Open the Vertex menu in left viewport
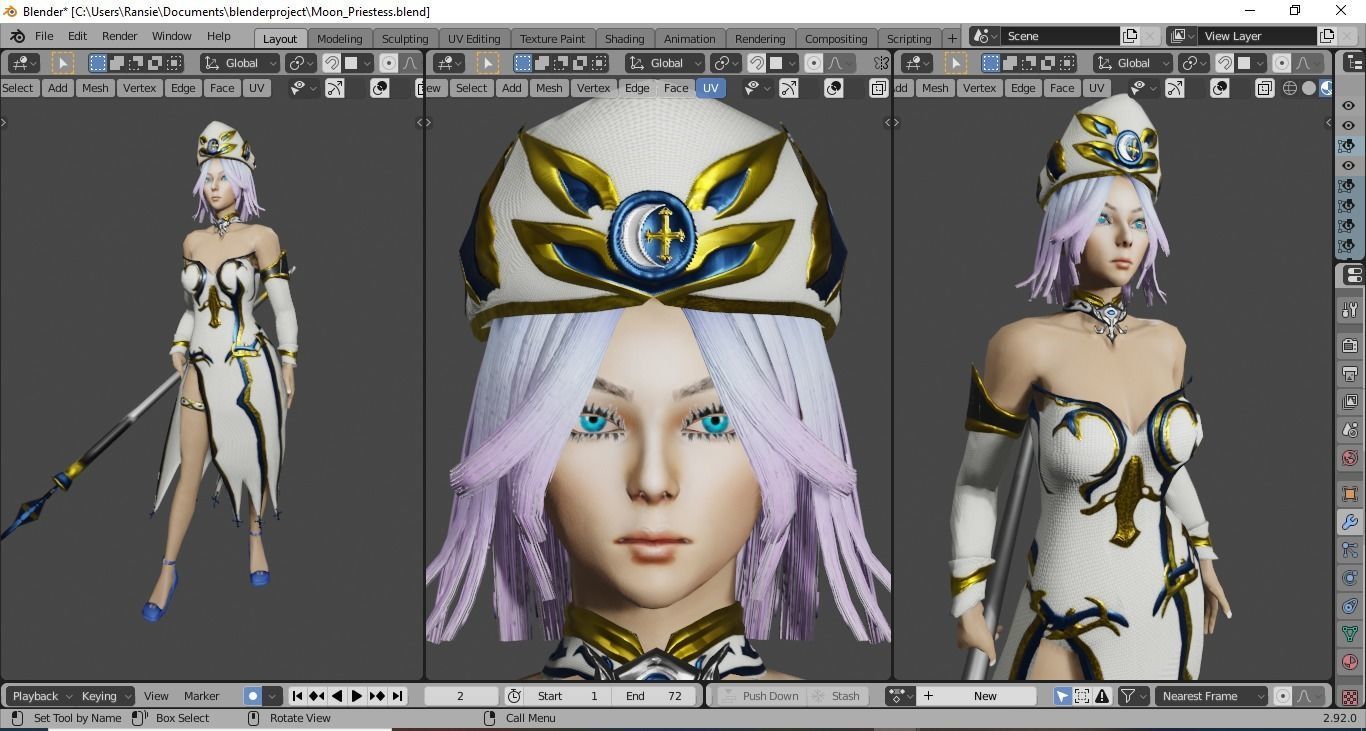This screenshot has height=731, width=1366. [139, 88]
